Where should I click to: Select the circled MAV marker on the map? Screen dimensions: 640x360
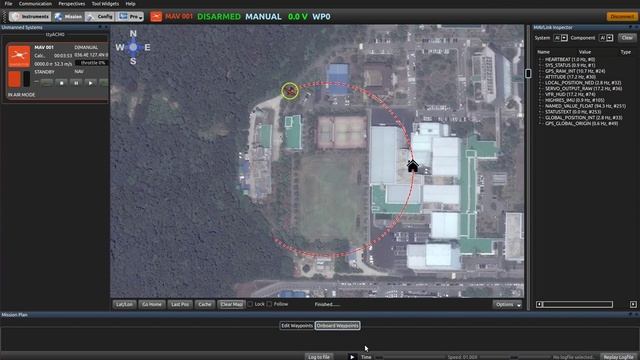pyautogui.click(x=290, y=91)
